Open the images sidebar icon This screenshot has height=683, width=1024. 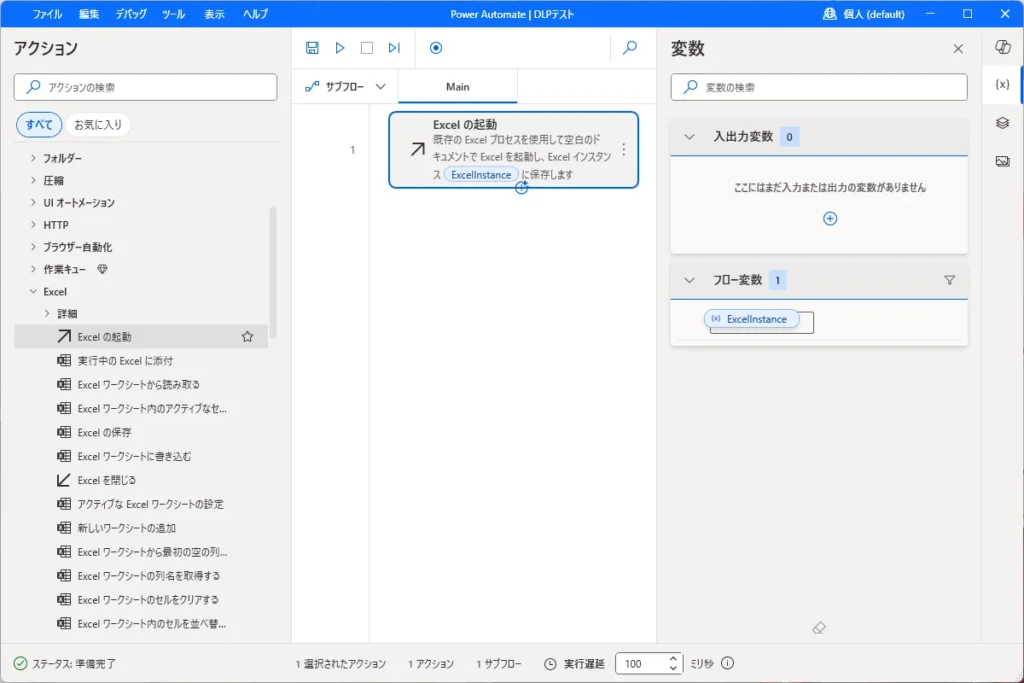(1002, 161)
